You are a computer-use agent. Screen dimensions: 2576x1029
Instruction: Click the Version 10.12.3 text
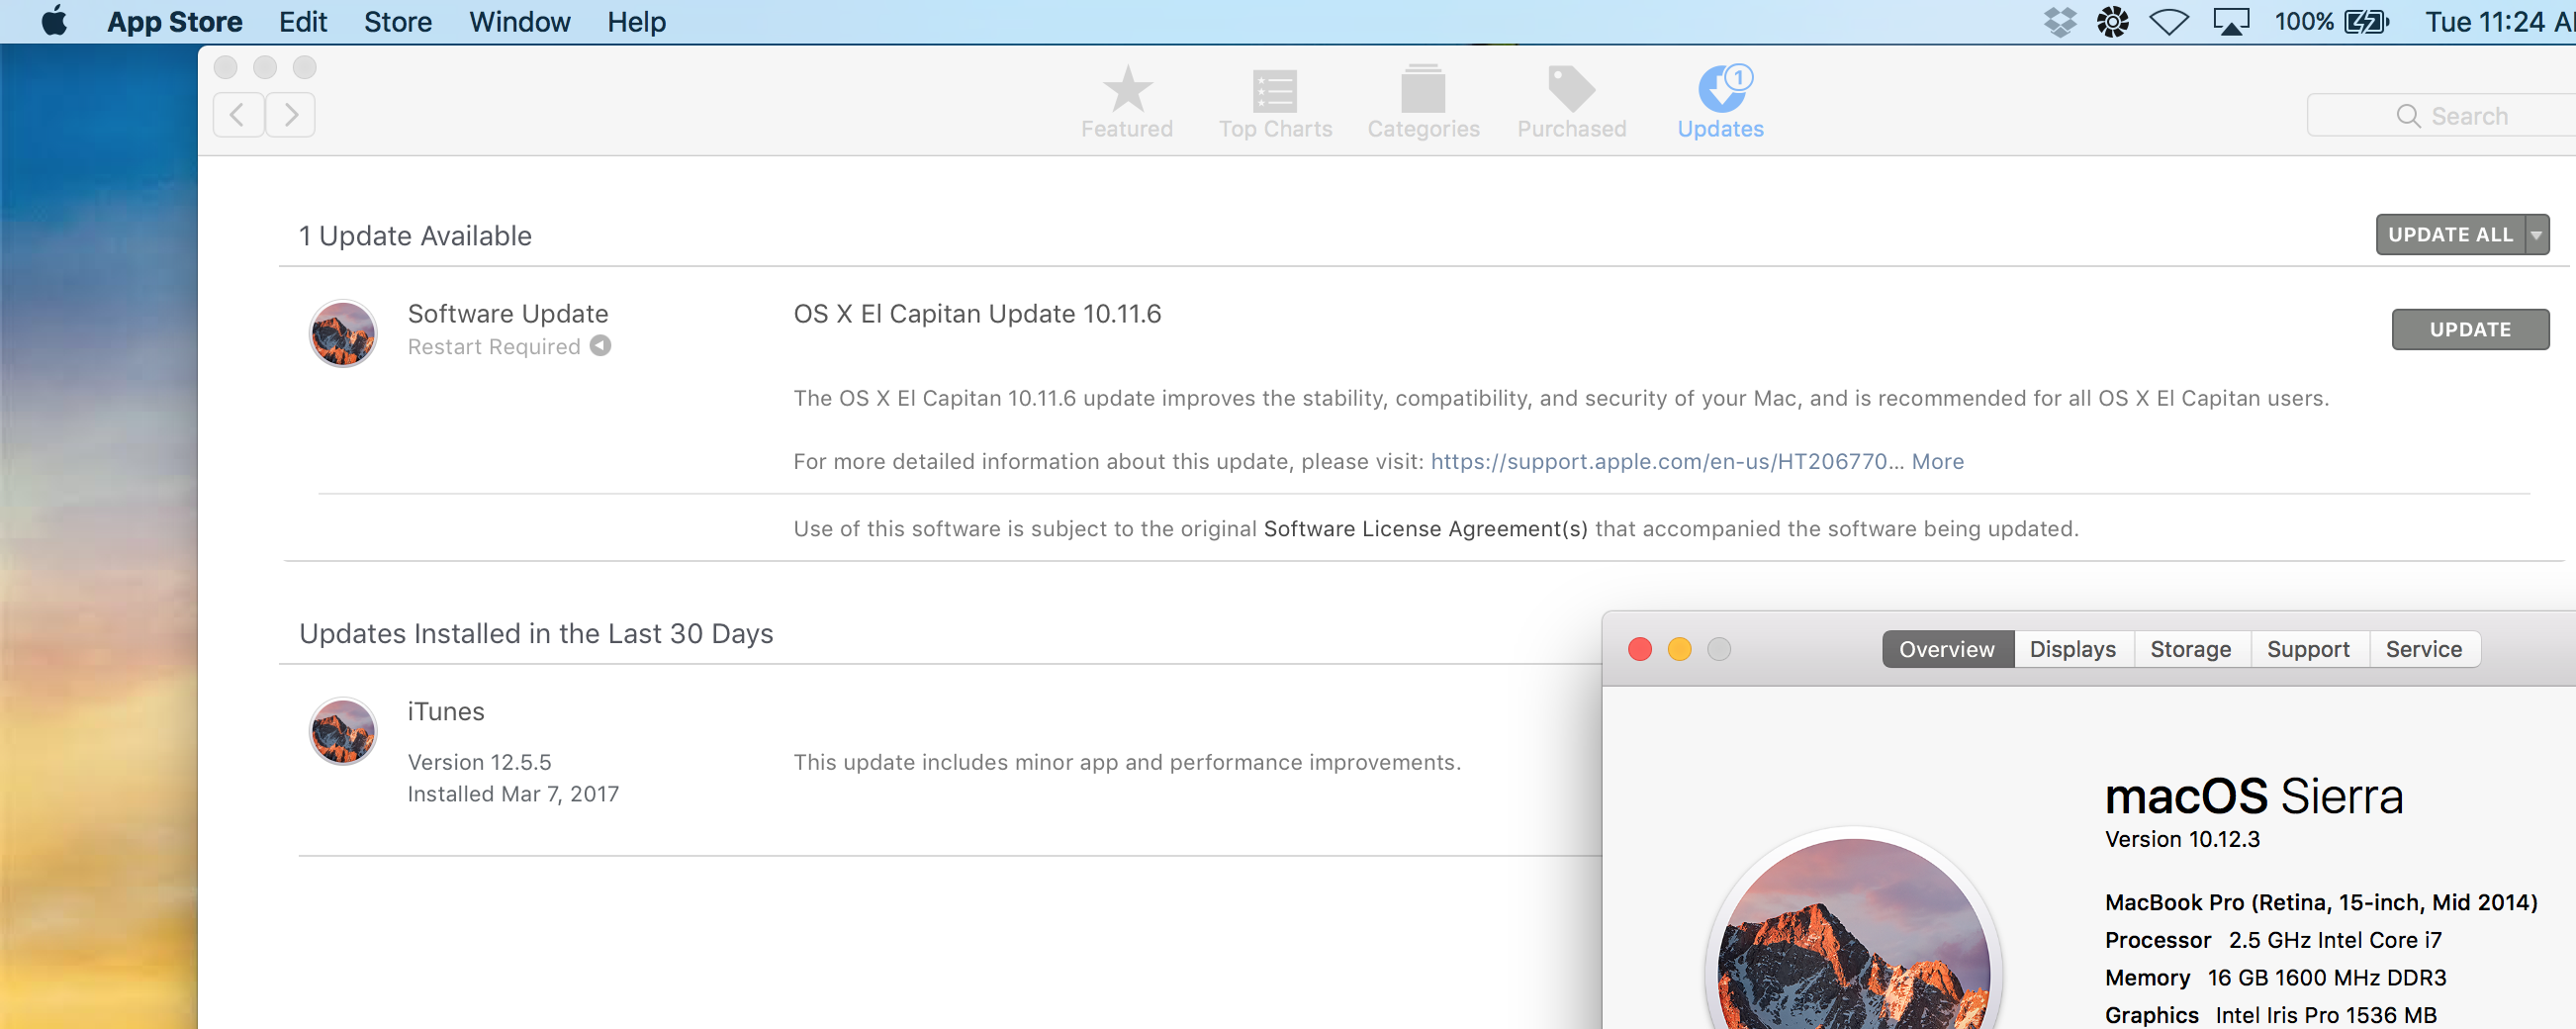[x=2182, y=839]
